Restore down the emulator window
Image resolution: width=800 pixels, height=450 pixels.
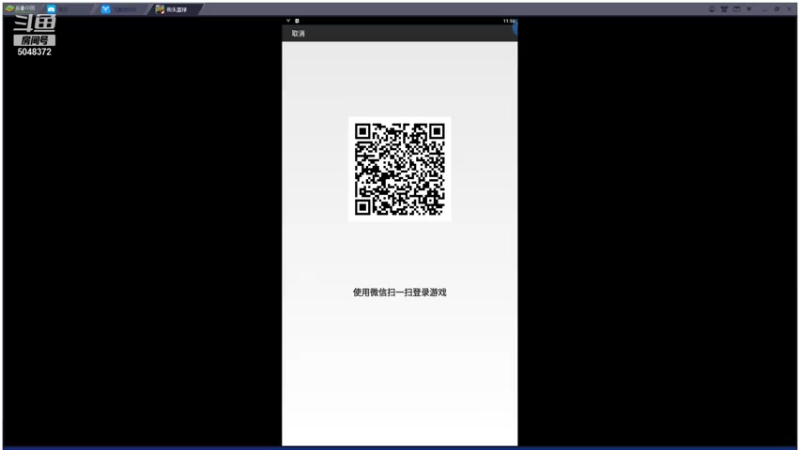pos(777,9)
